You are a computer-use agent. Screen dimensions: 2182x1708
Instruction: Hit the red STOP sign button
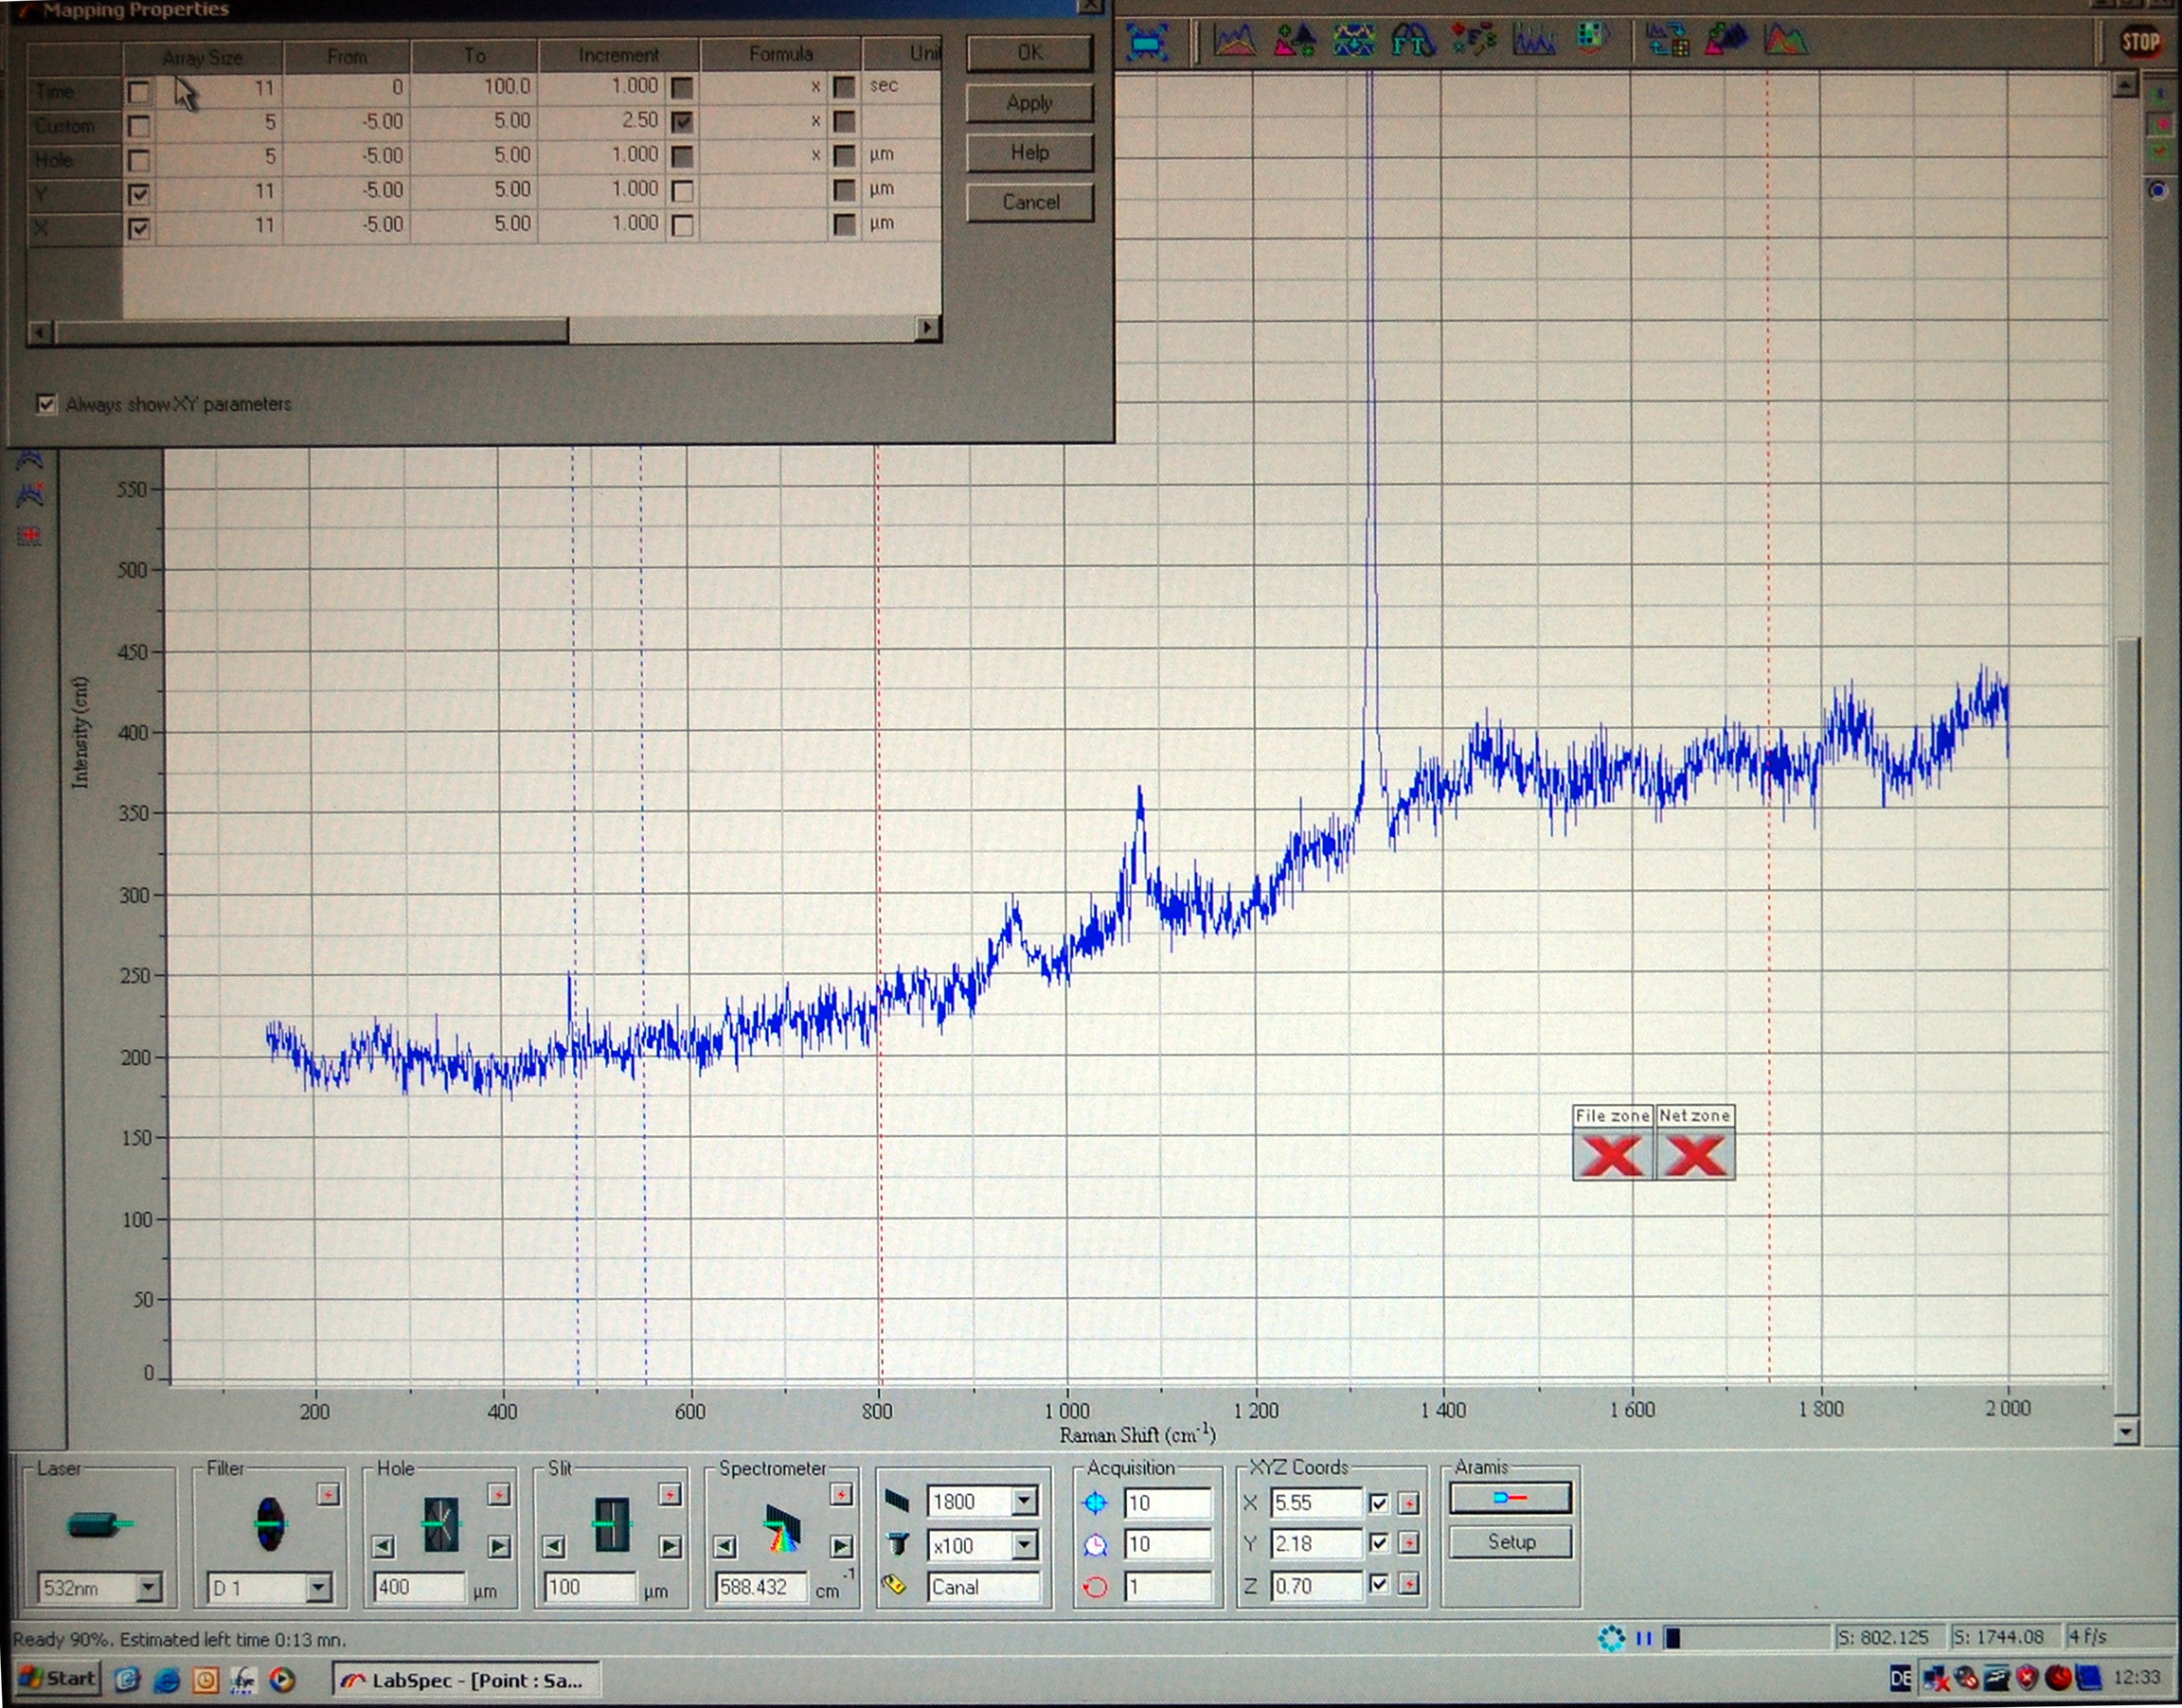pyautogui.click(x=2140, y=41)
